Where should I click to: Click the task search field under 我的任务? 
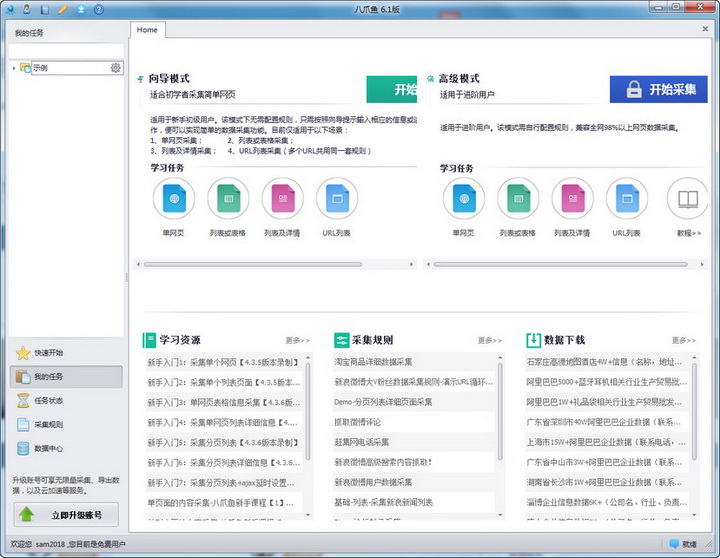[x=66, y=51]
